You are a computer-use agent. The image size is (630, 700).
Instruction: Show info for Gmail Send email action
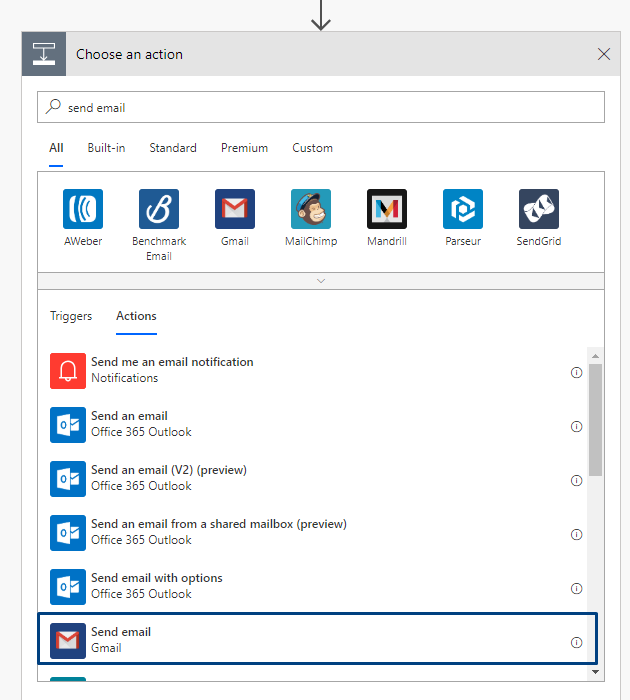click(576, 642)
